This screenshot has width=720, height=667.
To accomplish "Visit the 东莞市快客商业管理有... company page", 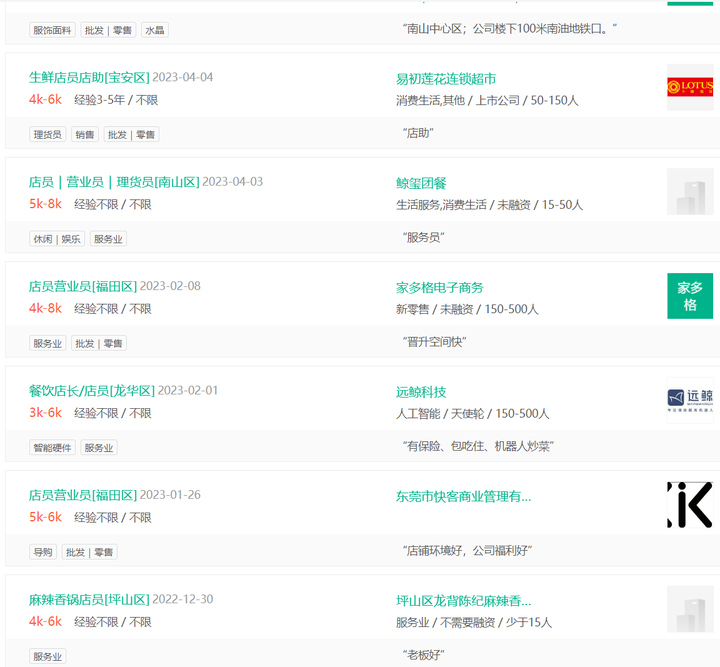I will click(463, 497).
